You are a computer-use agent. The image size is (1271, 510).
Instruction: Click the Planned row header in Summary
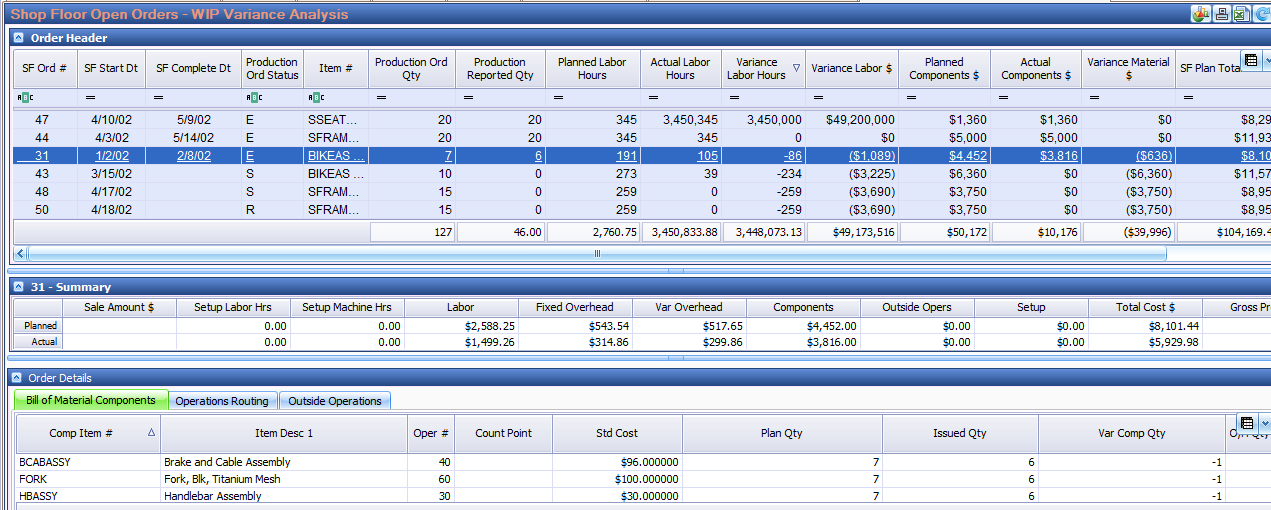click(40, 325)
